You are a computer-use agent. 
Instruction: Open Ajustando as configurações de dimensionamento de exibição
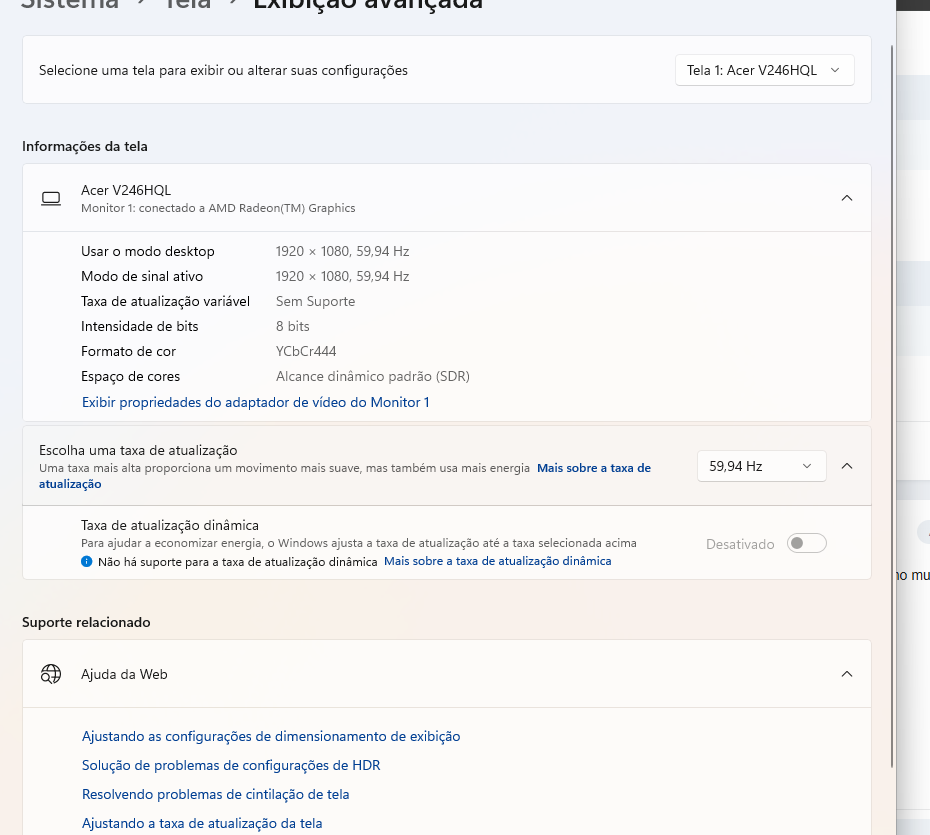point(271,736)
